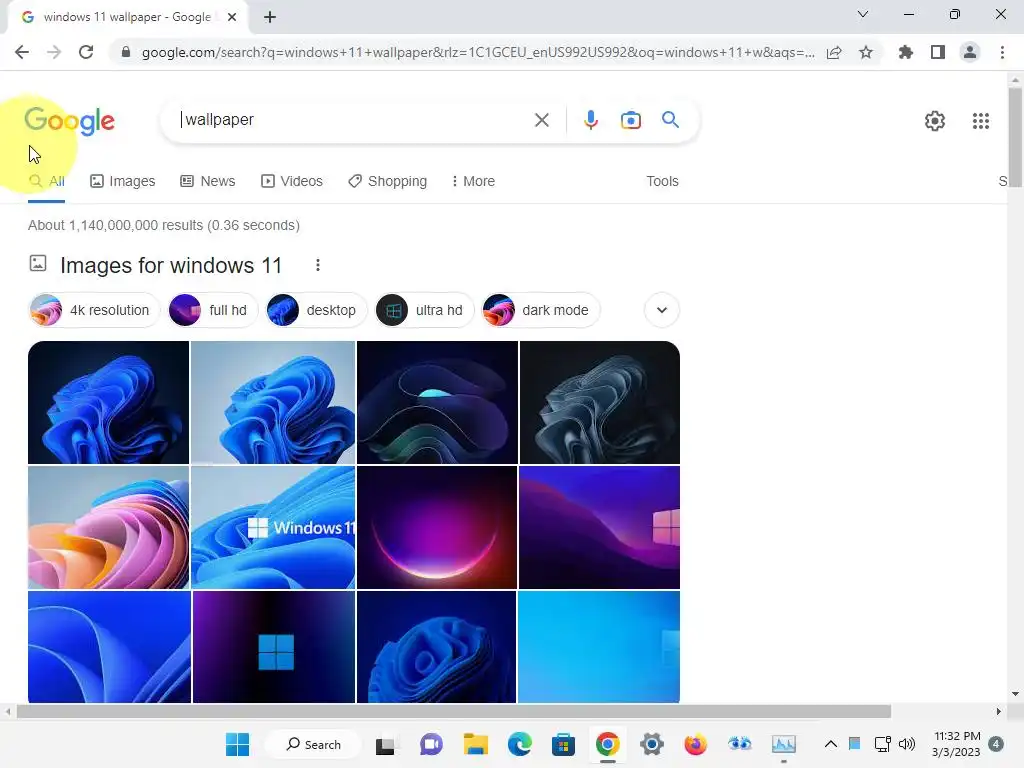Open the purple hills wallpaper thumbnail
Screen dimensions: 1024x768
[x=600, y=528]
